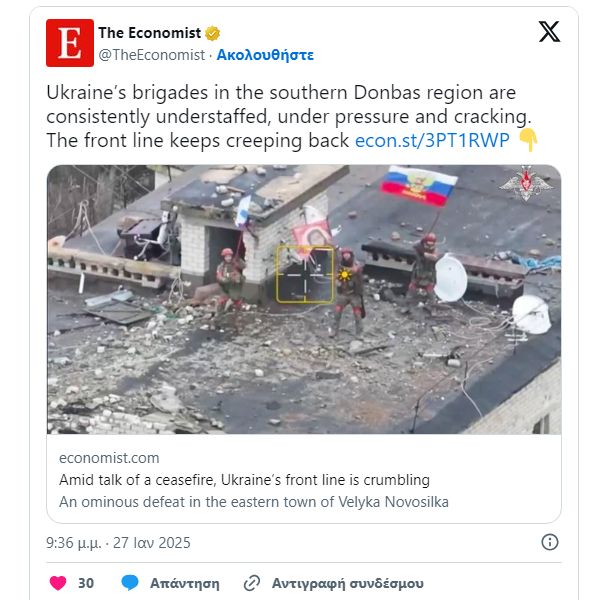Image resolution: width=606 pixels, height=600 pixels.
Task: Open the rooftop soldiers preview image
Action: pyautogui.click(x=304, y=299)
